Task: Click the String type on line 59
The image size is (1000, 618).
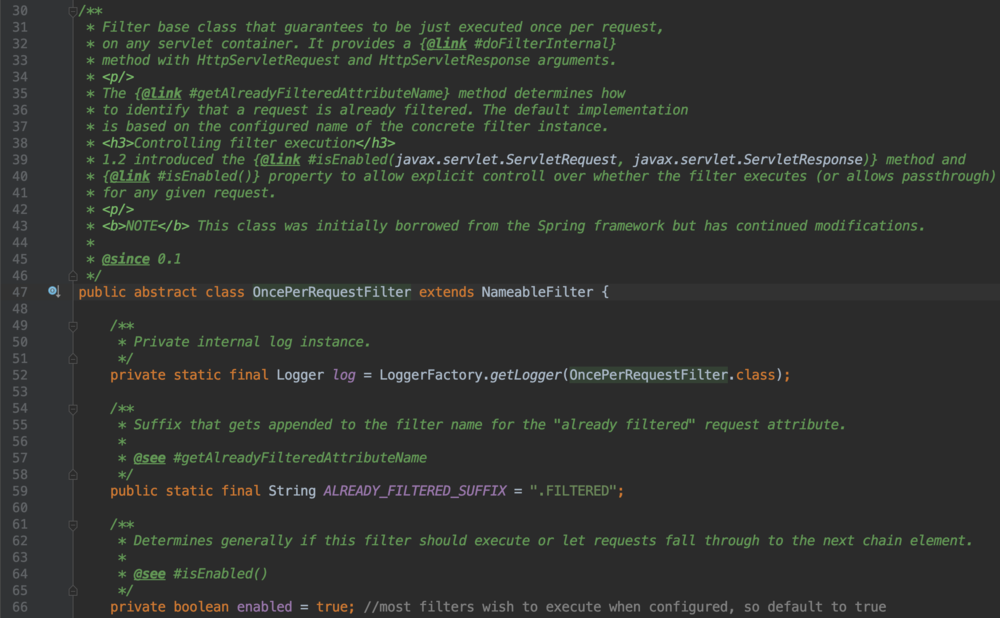Action: 292,491
